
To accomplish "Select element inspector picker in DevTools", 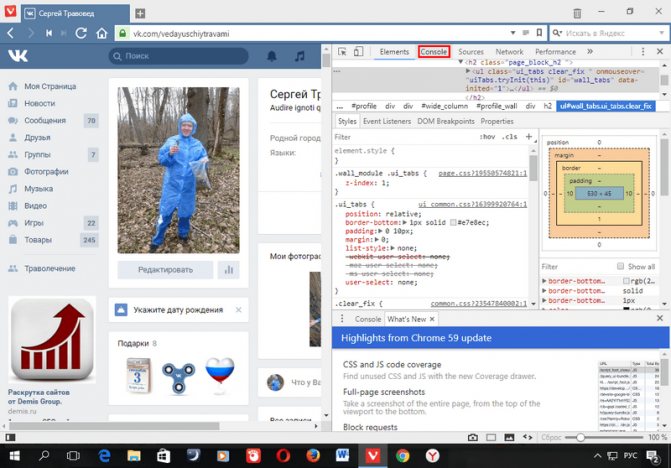I will point(342,52).
